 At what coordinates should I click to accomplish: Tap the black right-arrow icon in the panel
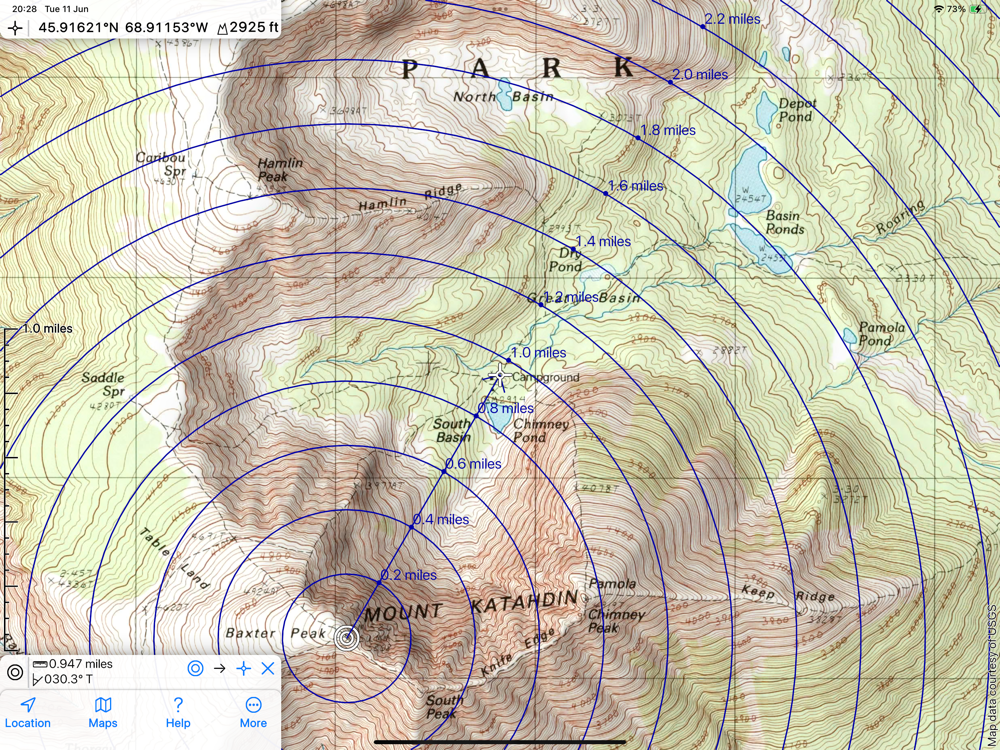[220, 668]
